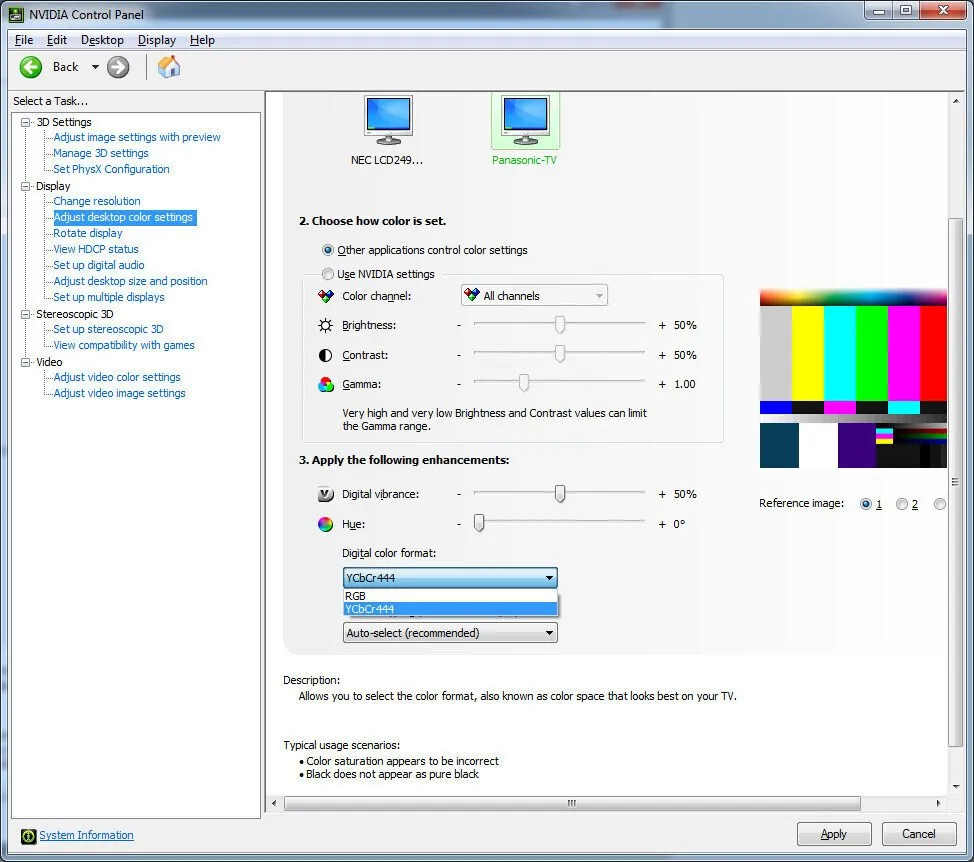This screenshot has height=862, width=974.
Task: Open the System Information link
Action: coord(86,835)
